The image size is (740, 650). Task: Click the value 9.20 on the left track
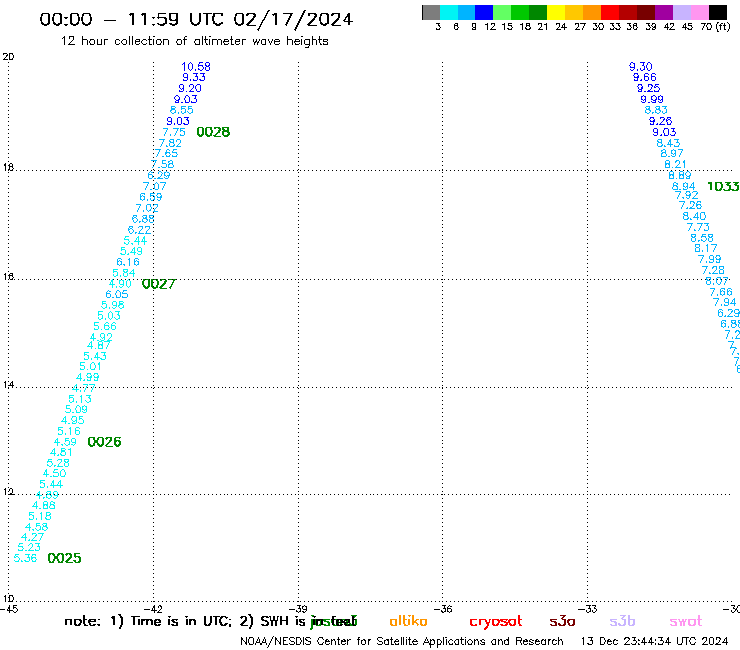[190, 88]
